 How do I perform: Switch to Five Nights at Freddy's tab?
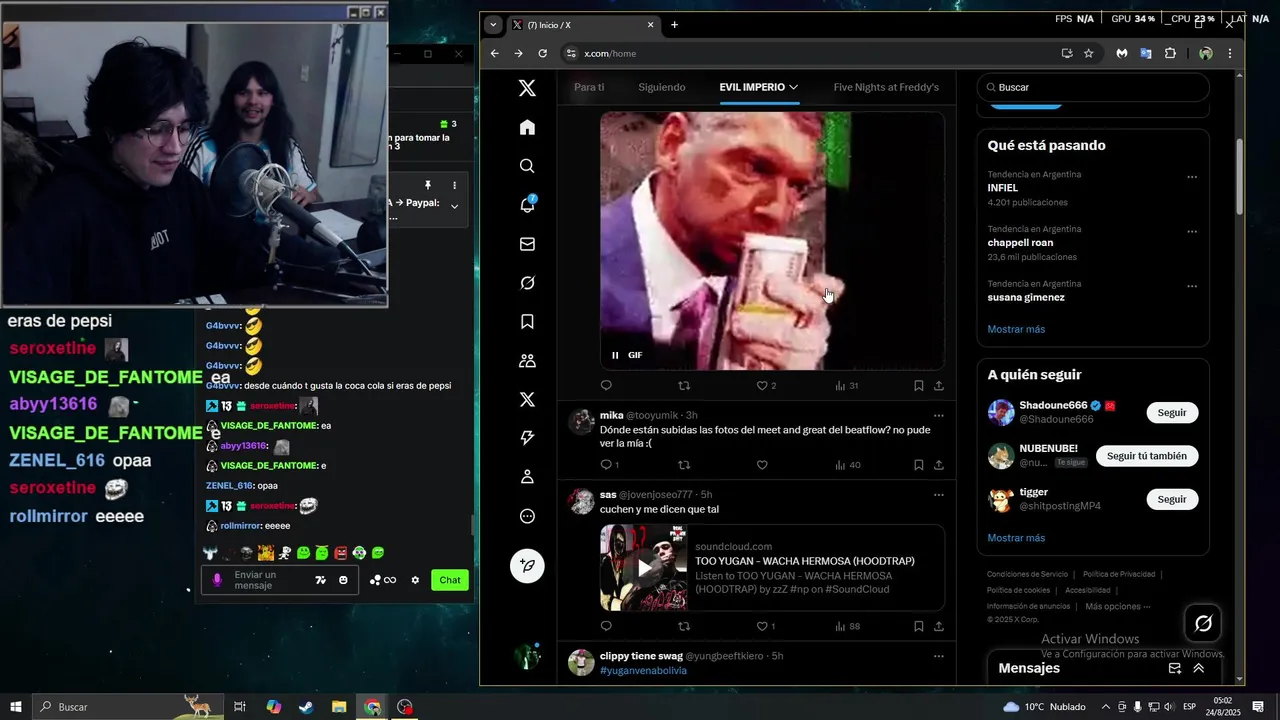click(x=886, y=87)
